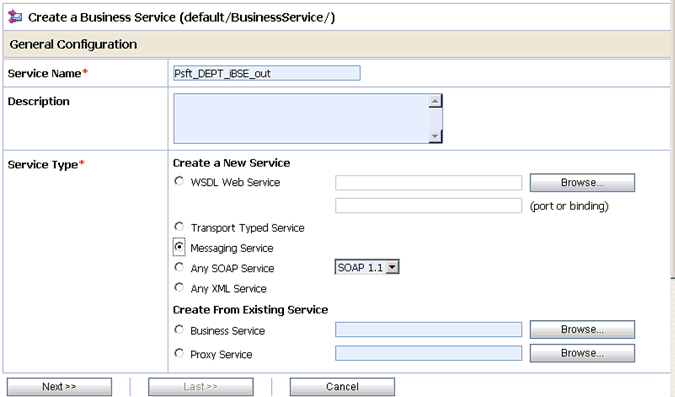The height and width of the screenshot is (397, 675).
Task: Click the Proxy Service path field
Action: [428, 353]
